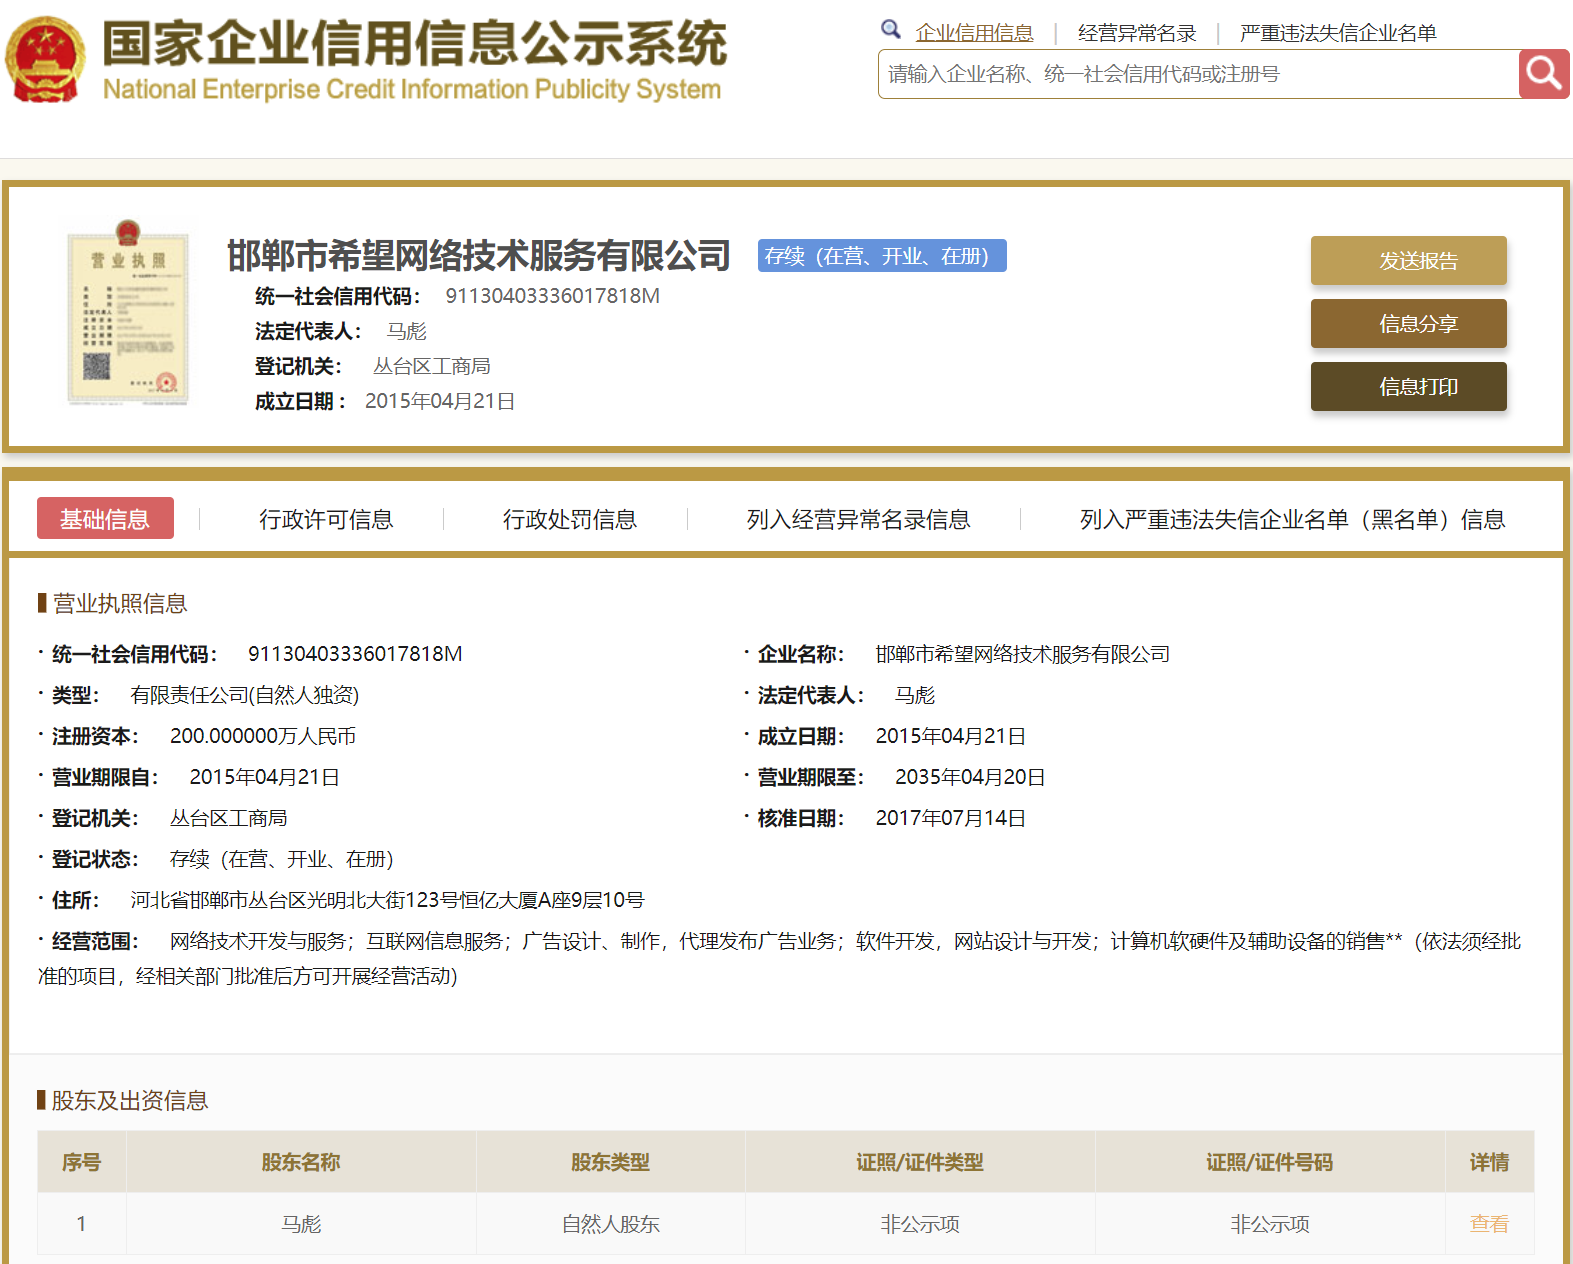This screenshot has width=1573, height=1264.
Task: Open the 列入经营异常名录信息 tab
Action: [x=858, y=520]
